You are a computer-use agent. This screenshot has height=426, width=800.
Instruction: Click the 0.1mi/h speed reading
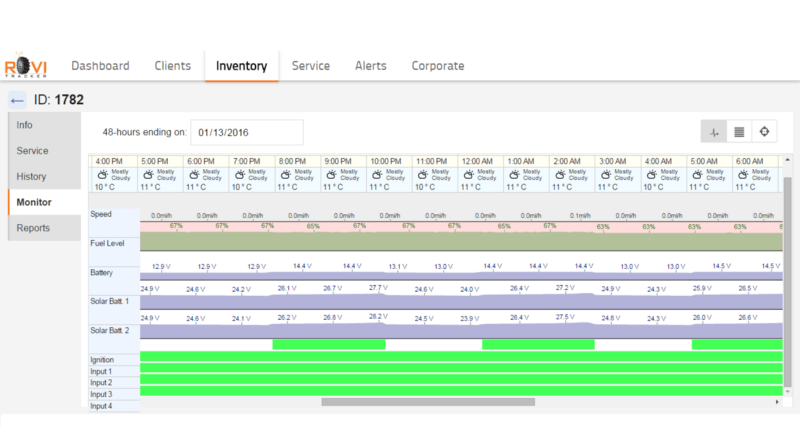580,216
